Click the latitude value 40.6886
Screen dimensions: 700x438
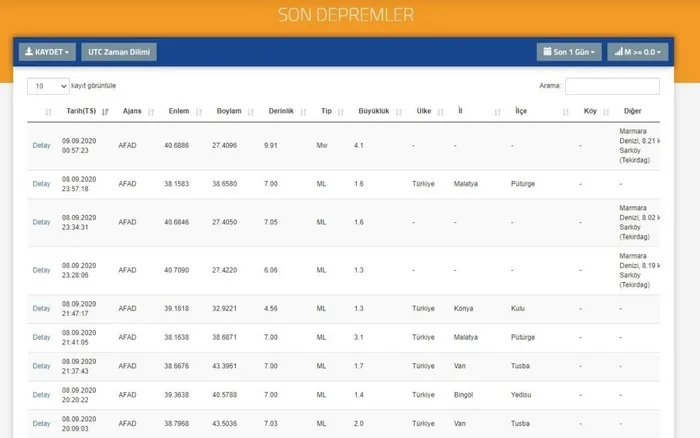(176, 146)
